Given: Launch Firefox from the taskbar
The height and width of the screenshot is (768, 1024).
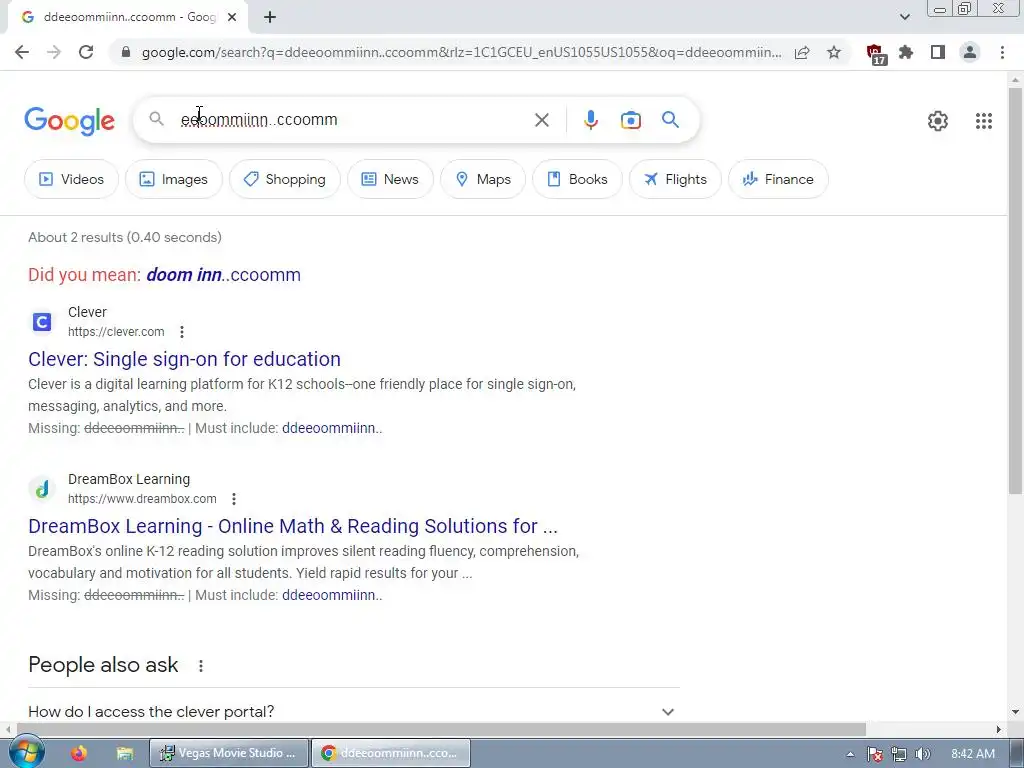Looking at the screenshot, I should (79, 754).
